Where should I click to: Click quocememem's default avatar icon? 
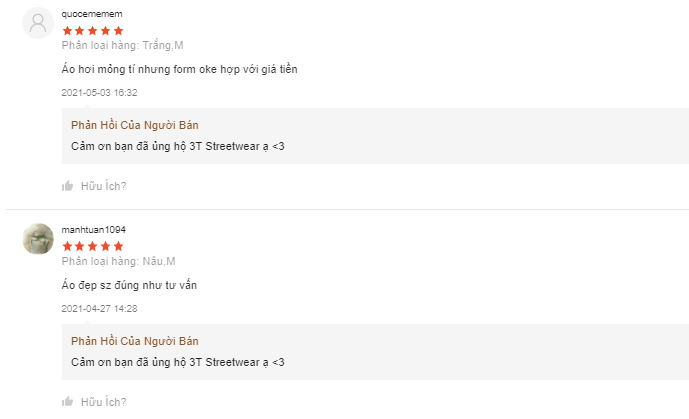pos(38,23)
